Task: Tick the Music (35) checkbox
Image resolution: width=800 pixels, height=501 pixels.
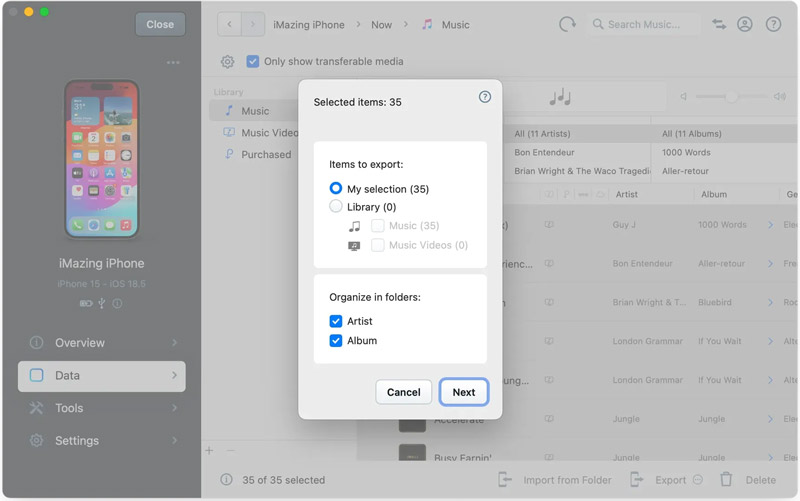Action: [378, 226]
